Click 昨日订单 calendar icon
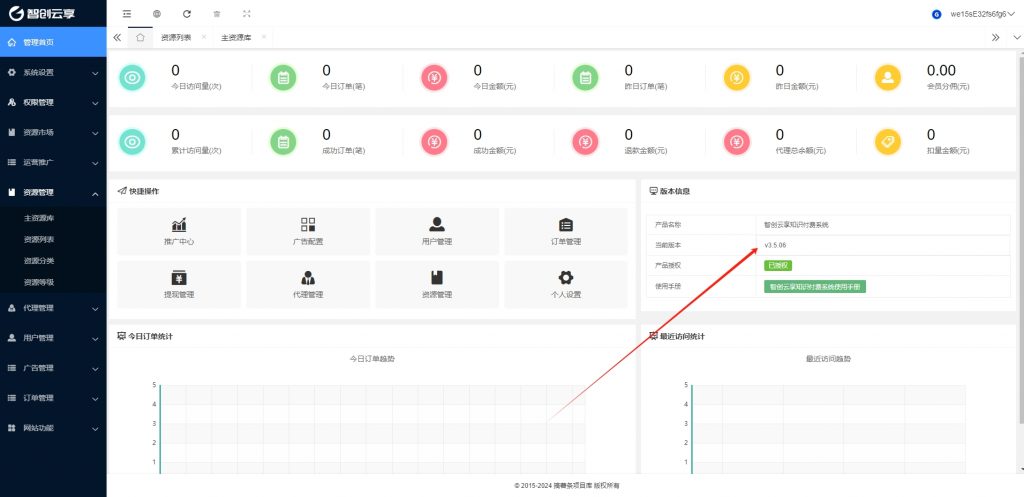The image size is (1024, 497). point(585,78)
